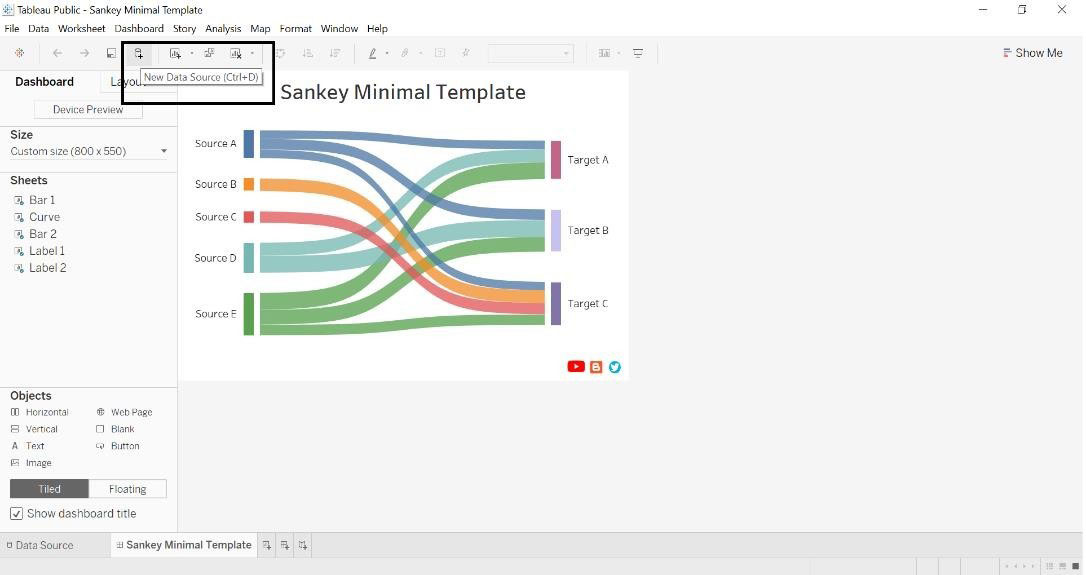Expand the Clear Sheet dropdown arrow
Image resolution: width=1086 pixels, height=575 pixels.
[x=252, y=53]
